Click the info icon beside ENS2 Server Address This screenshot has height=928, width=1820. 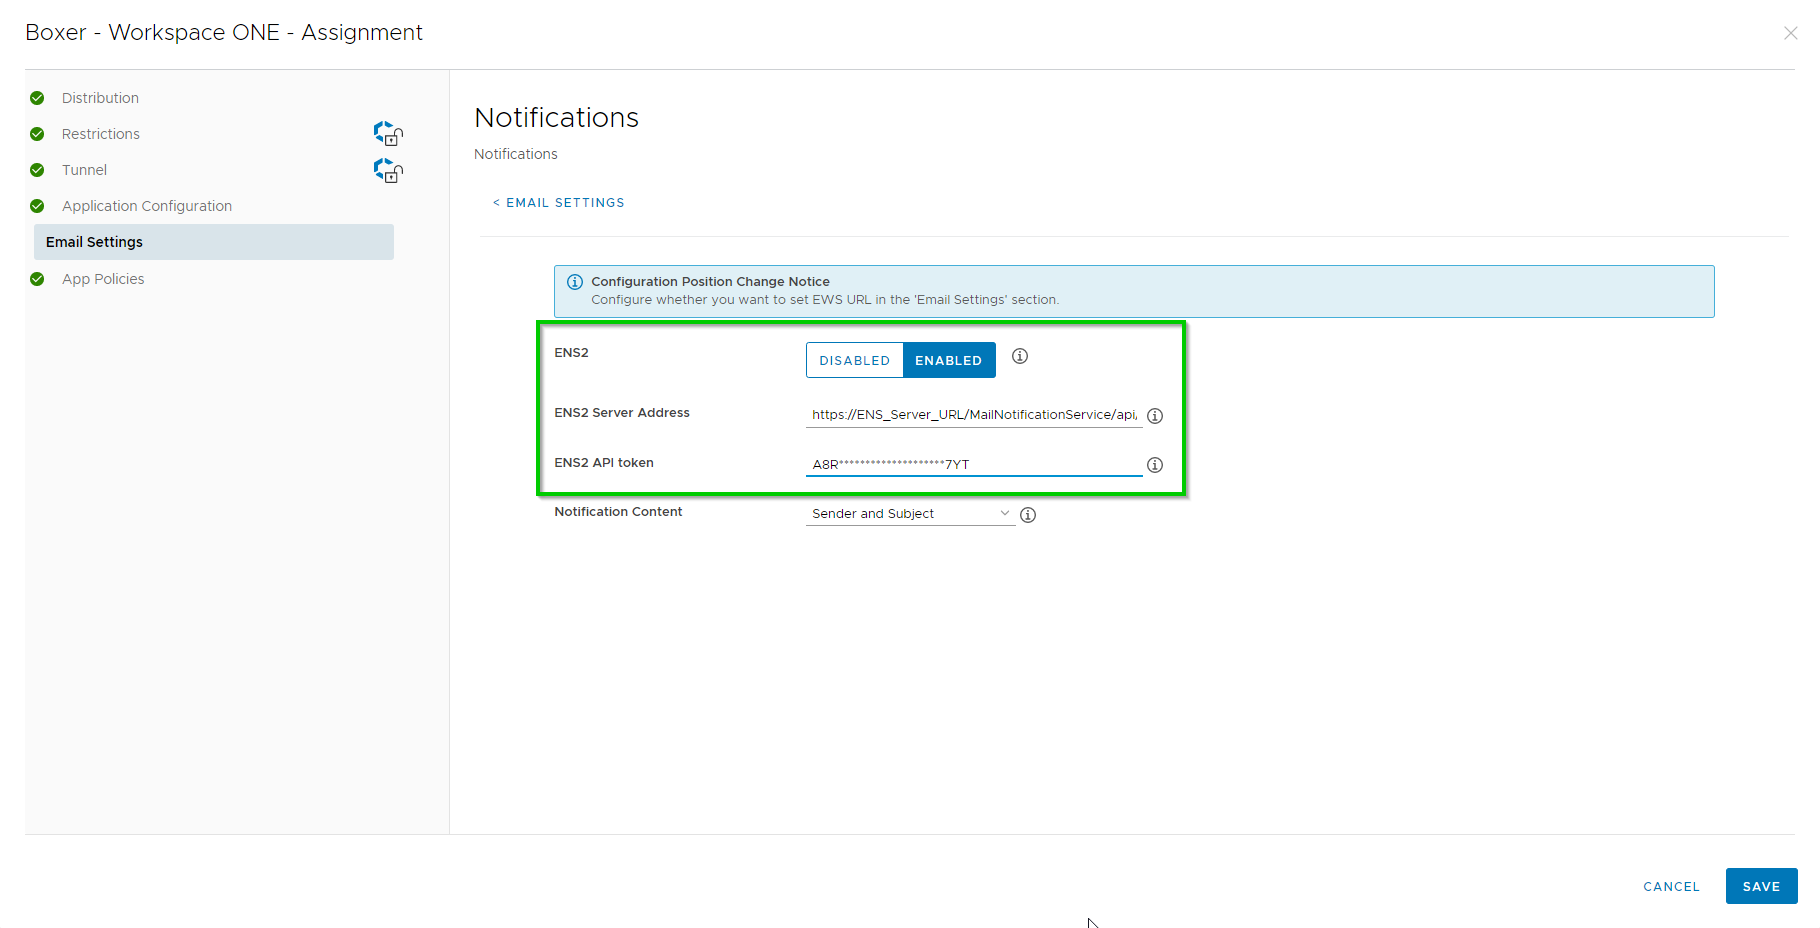click(1155, 416)
